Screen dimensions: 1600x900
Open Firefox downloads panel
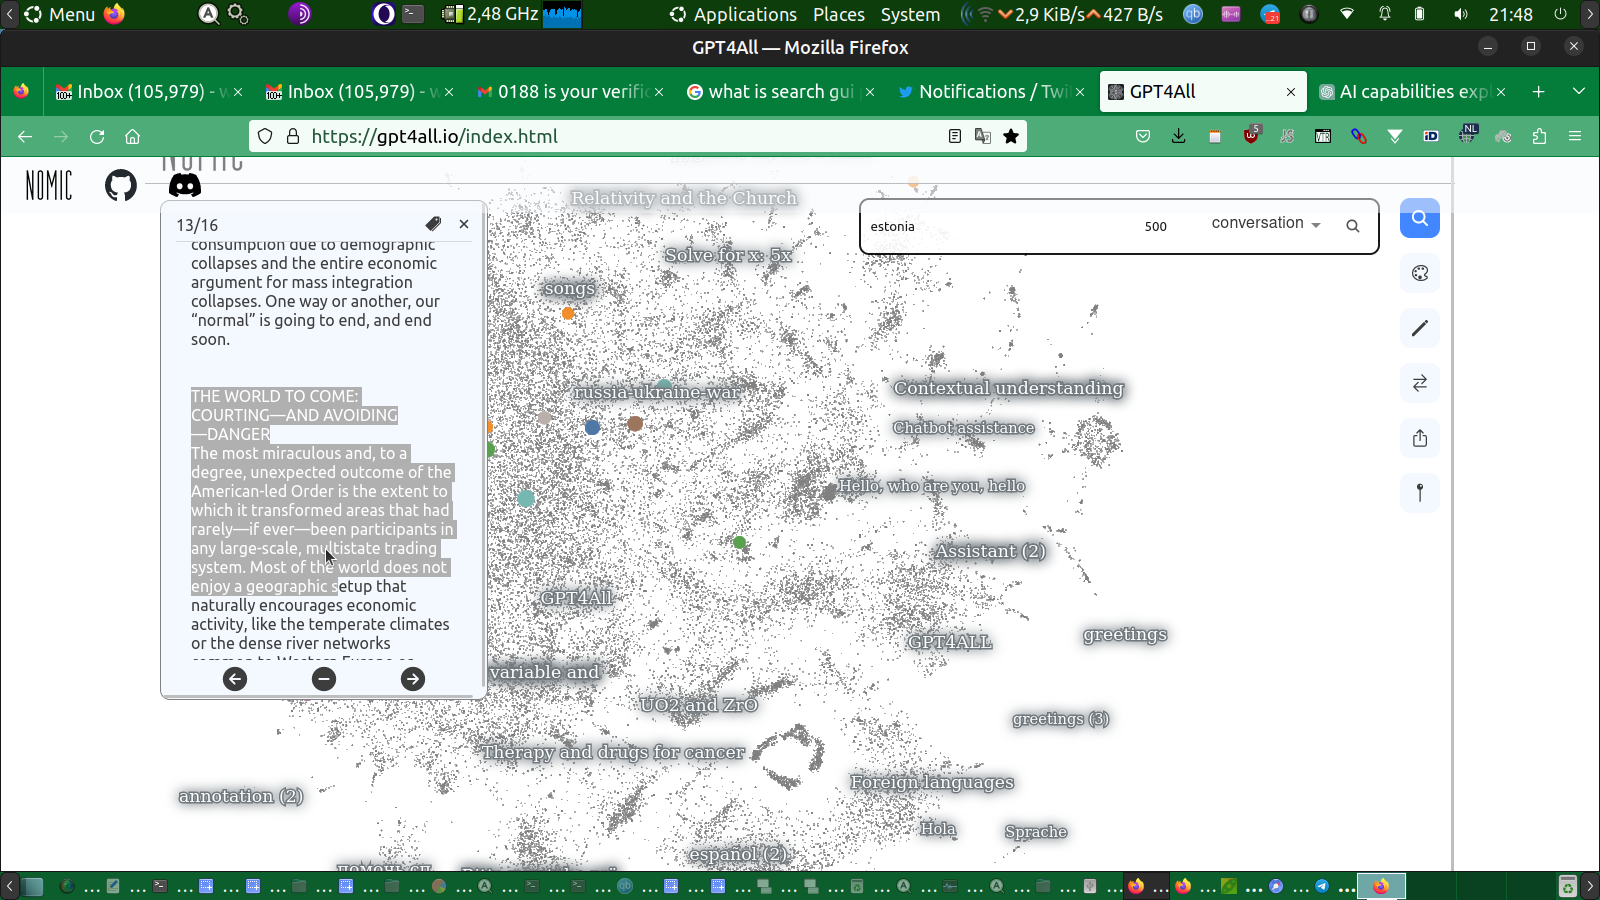coord(1179,136)
